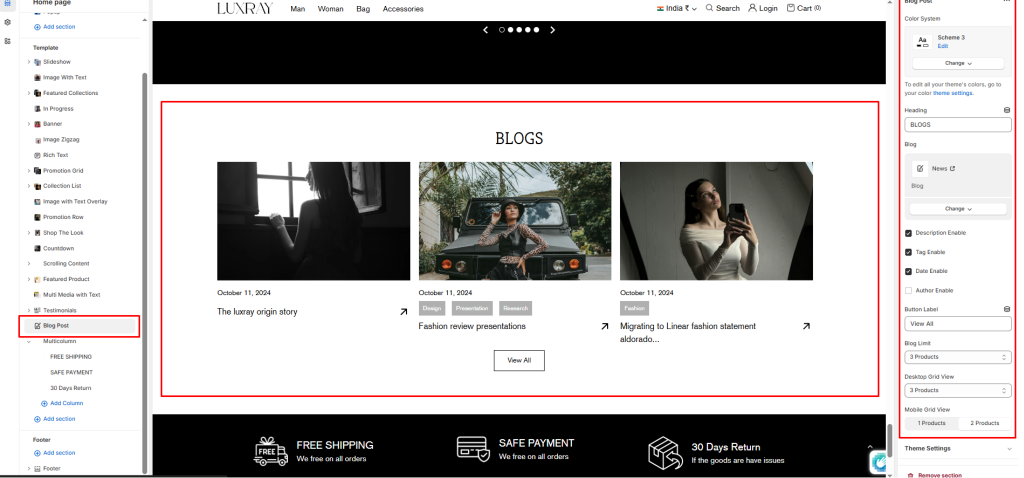Open the Accessories menu in store header
This screenshot has width=1024, height=478.
click(403, 9)
